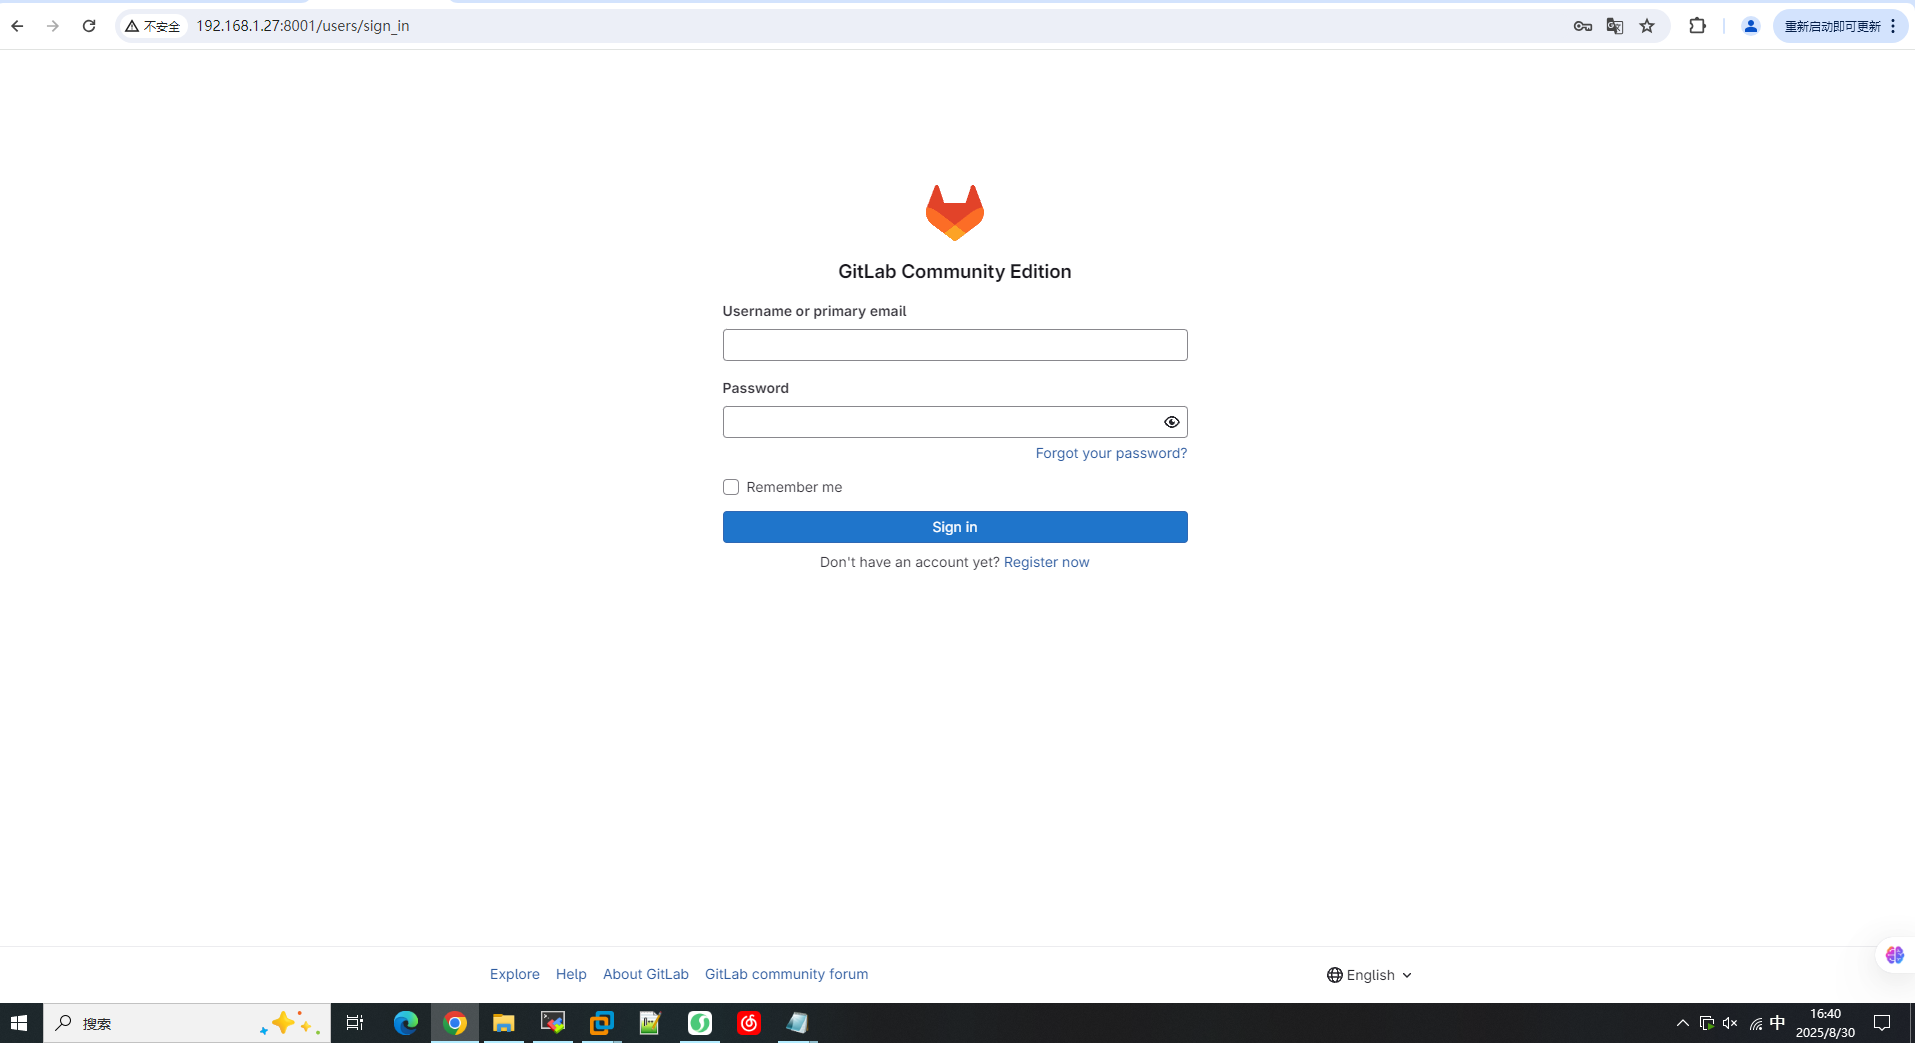The width and height of the screenshot is (1915, 1043).
Task: Click the display tray icon beside volume
Action: click(1706, 1023)
